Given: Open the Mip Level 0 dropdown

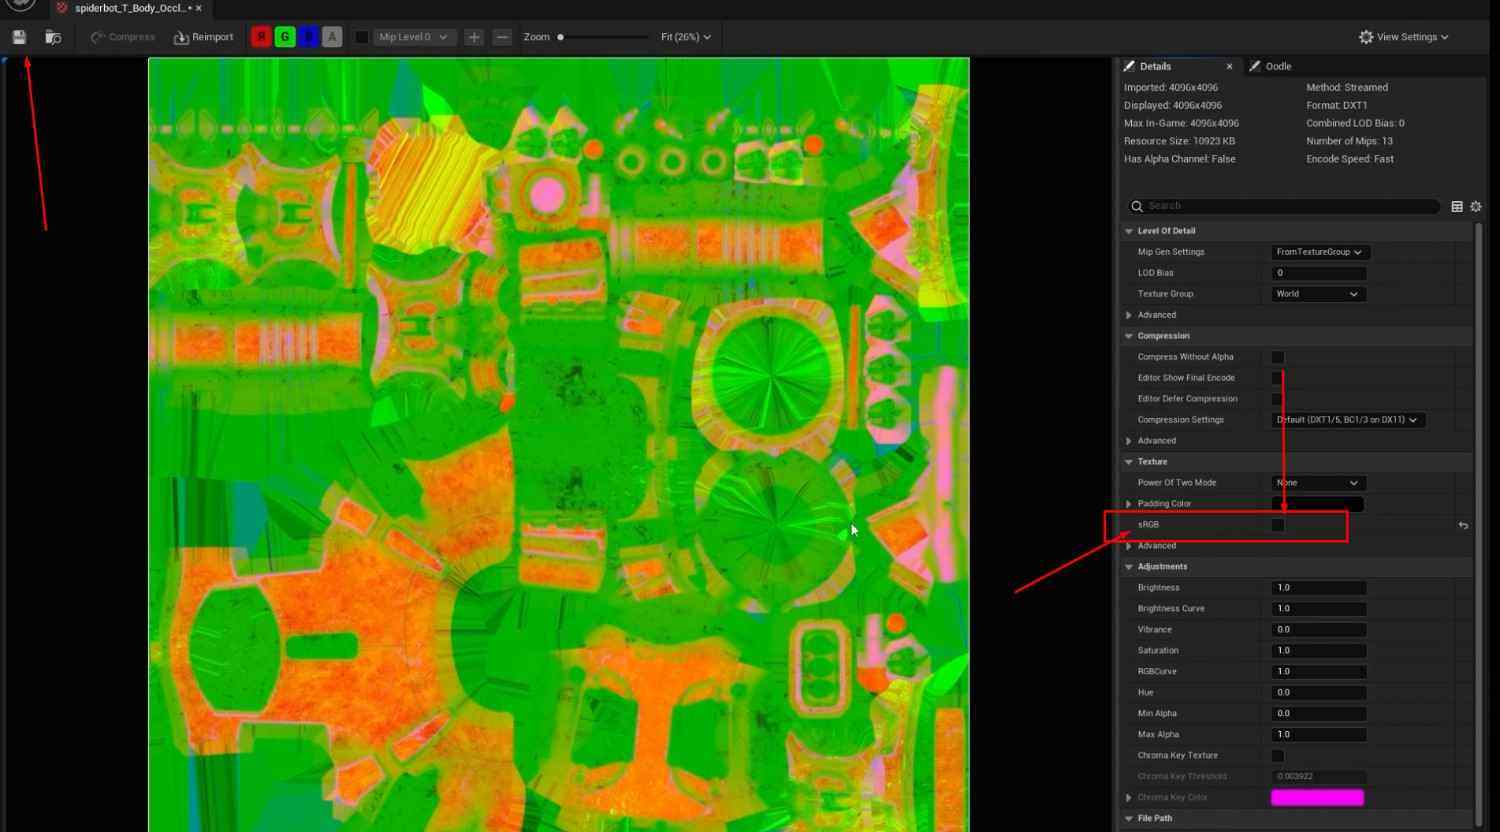Looking at the screenshot, I should (x=414, y=37).
